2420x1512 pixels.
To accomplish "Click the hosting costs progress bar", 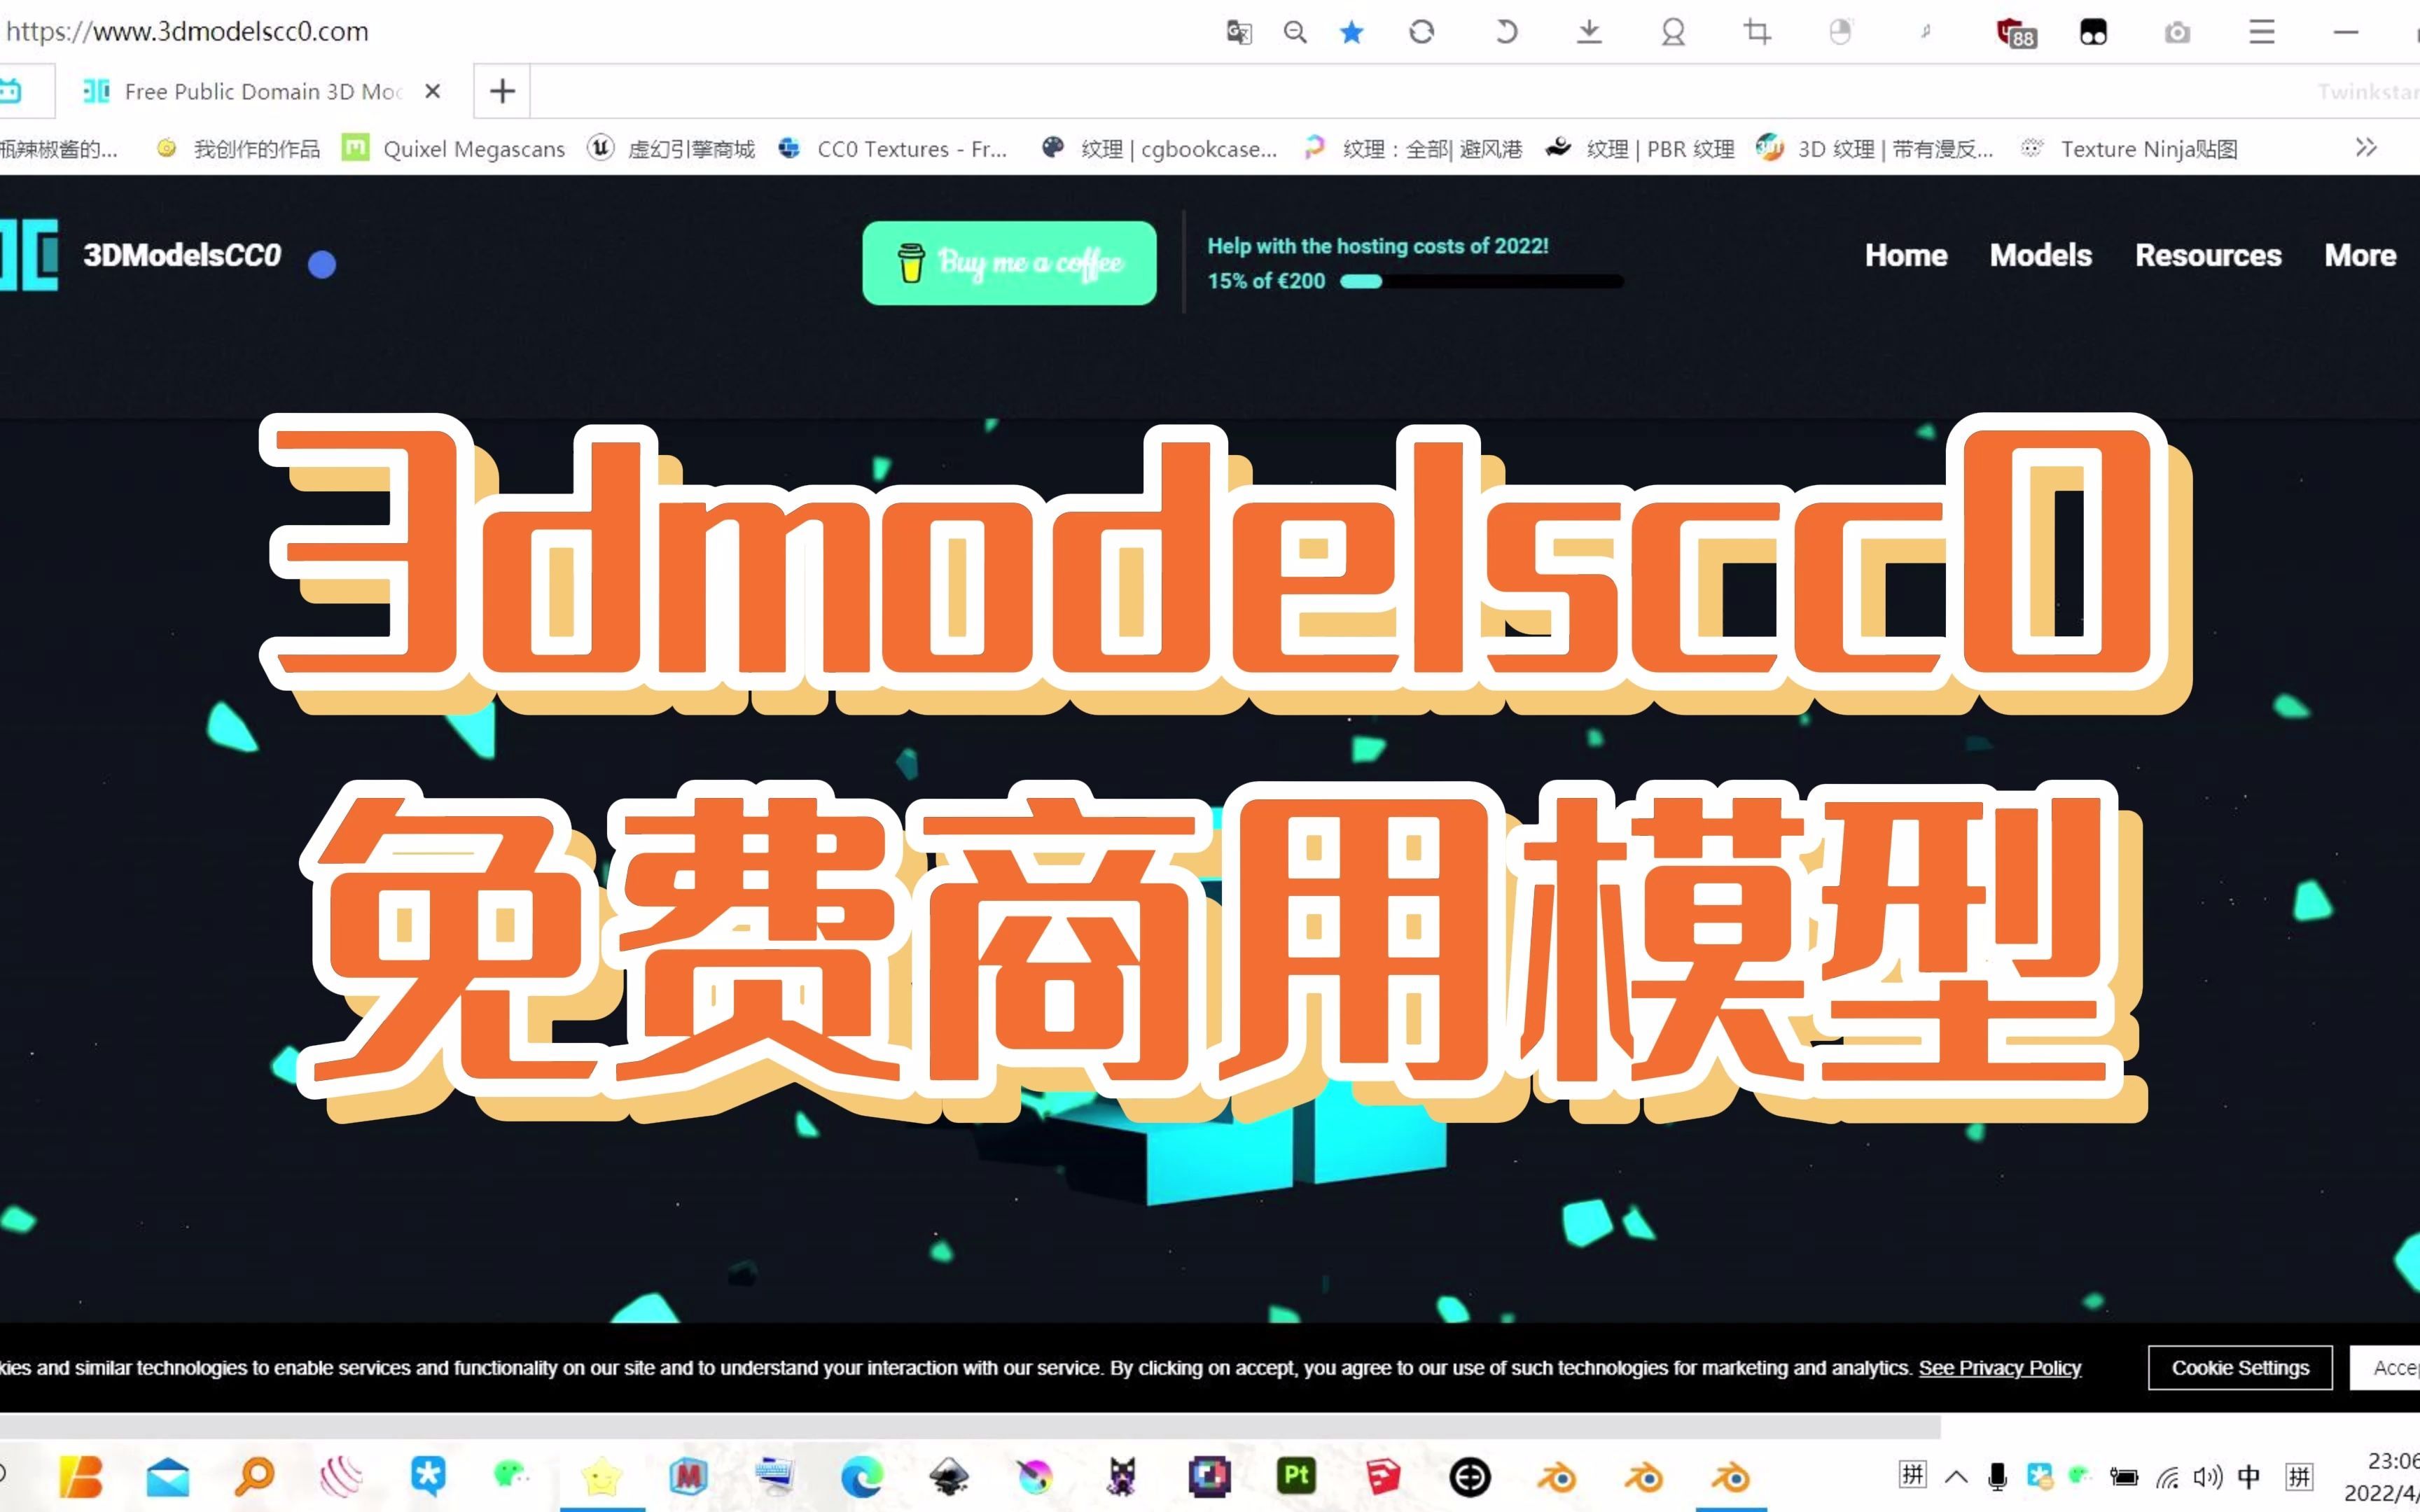I will pyautogui.click(x=1481, y=281).
